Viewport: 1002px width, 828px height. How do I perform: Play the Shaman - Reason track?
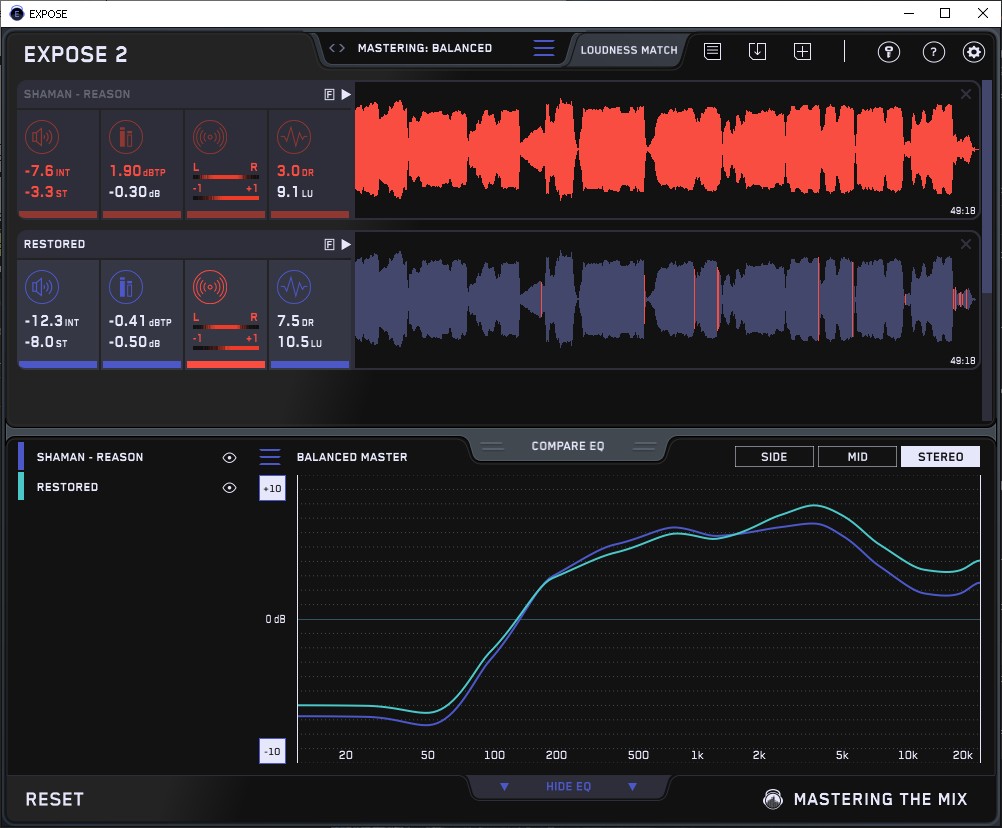click(346, 95)
